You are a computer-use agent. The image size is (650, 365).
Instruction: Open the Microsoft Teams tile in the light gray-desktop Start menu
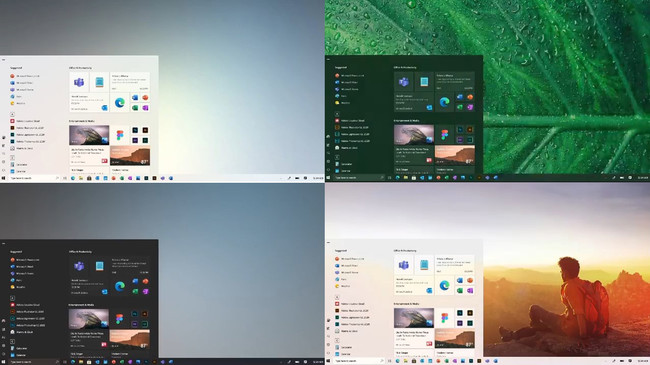pyautogui.click(x=79, y=83)
